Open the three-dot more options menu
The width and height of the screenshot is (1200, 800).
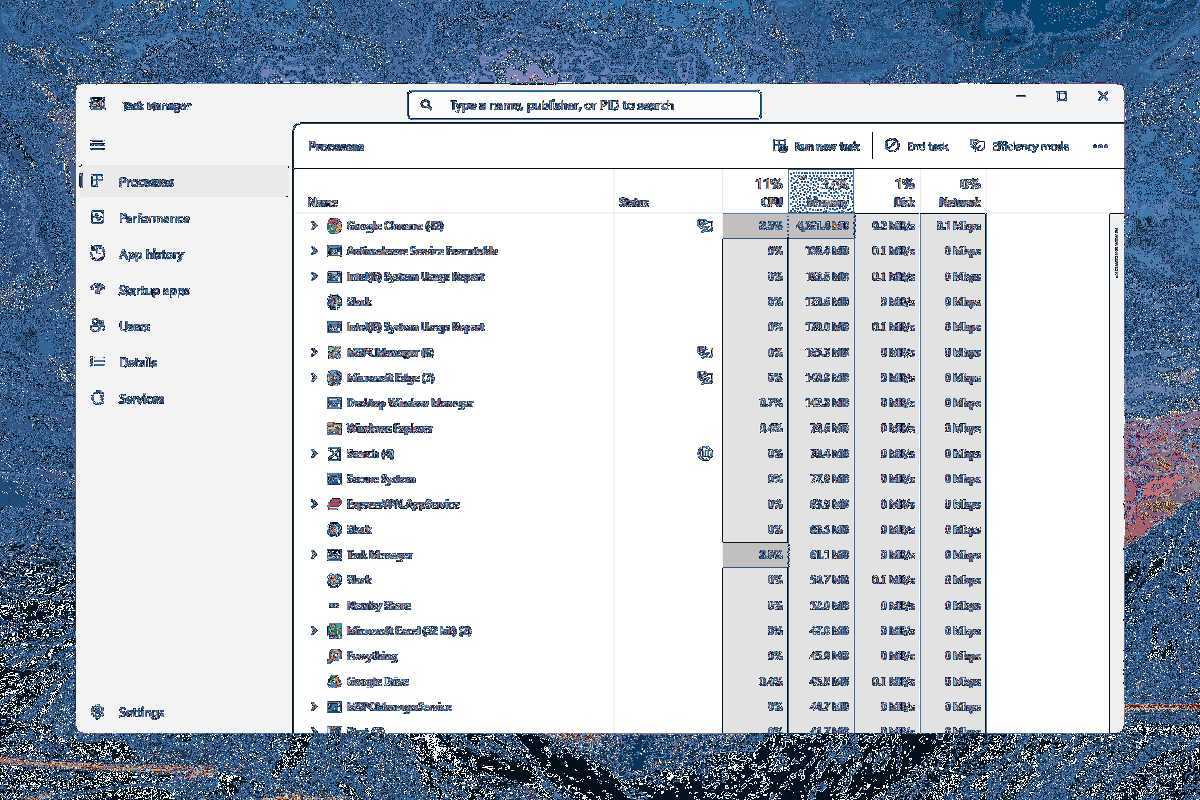(x=1100, y=146)
